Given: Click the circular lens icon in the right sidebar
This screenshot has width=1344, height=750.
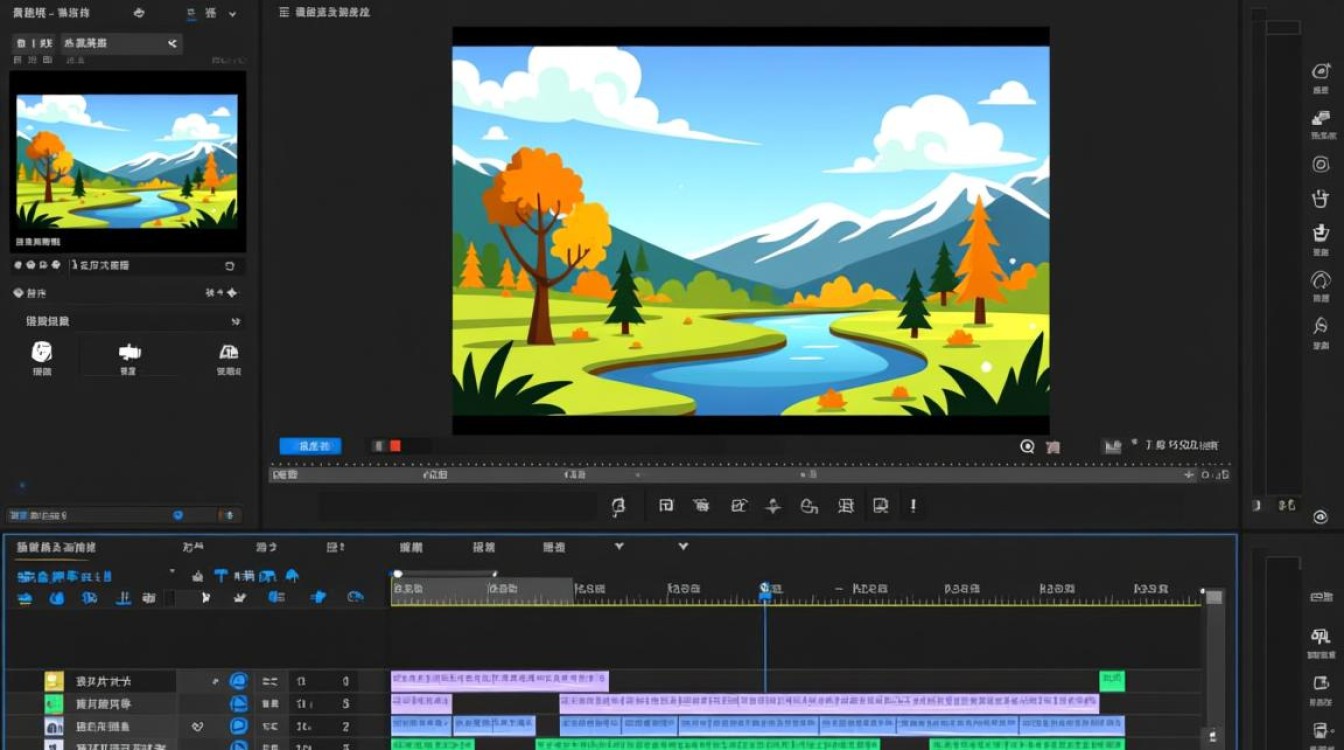Looking at the screenshot, I should coord(1321,164).
